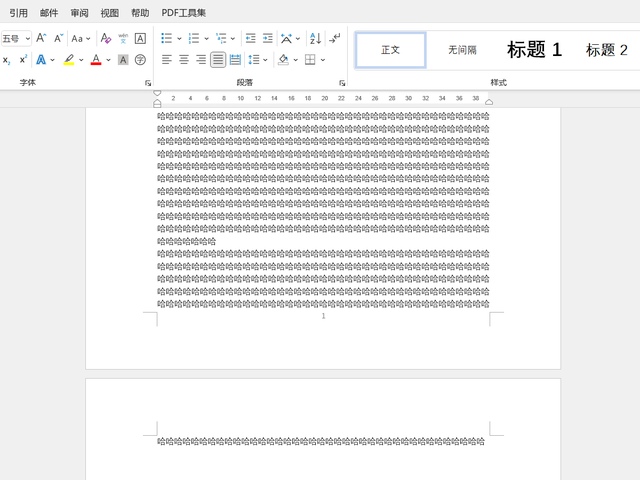Decrease paragraph indent
This screenshot has height=480, width=640.
pyautogui.click(x=250, y=38)
